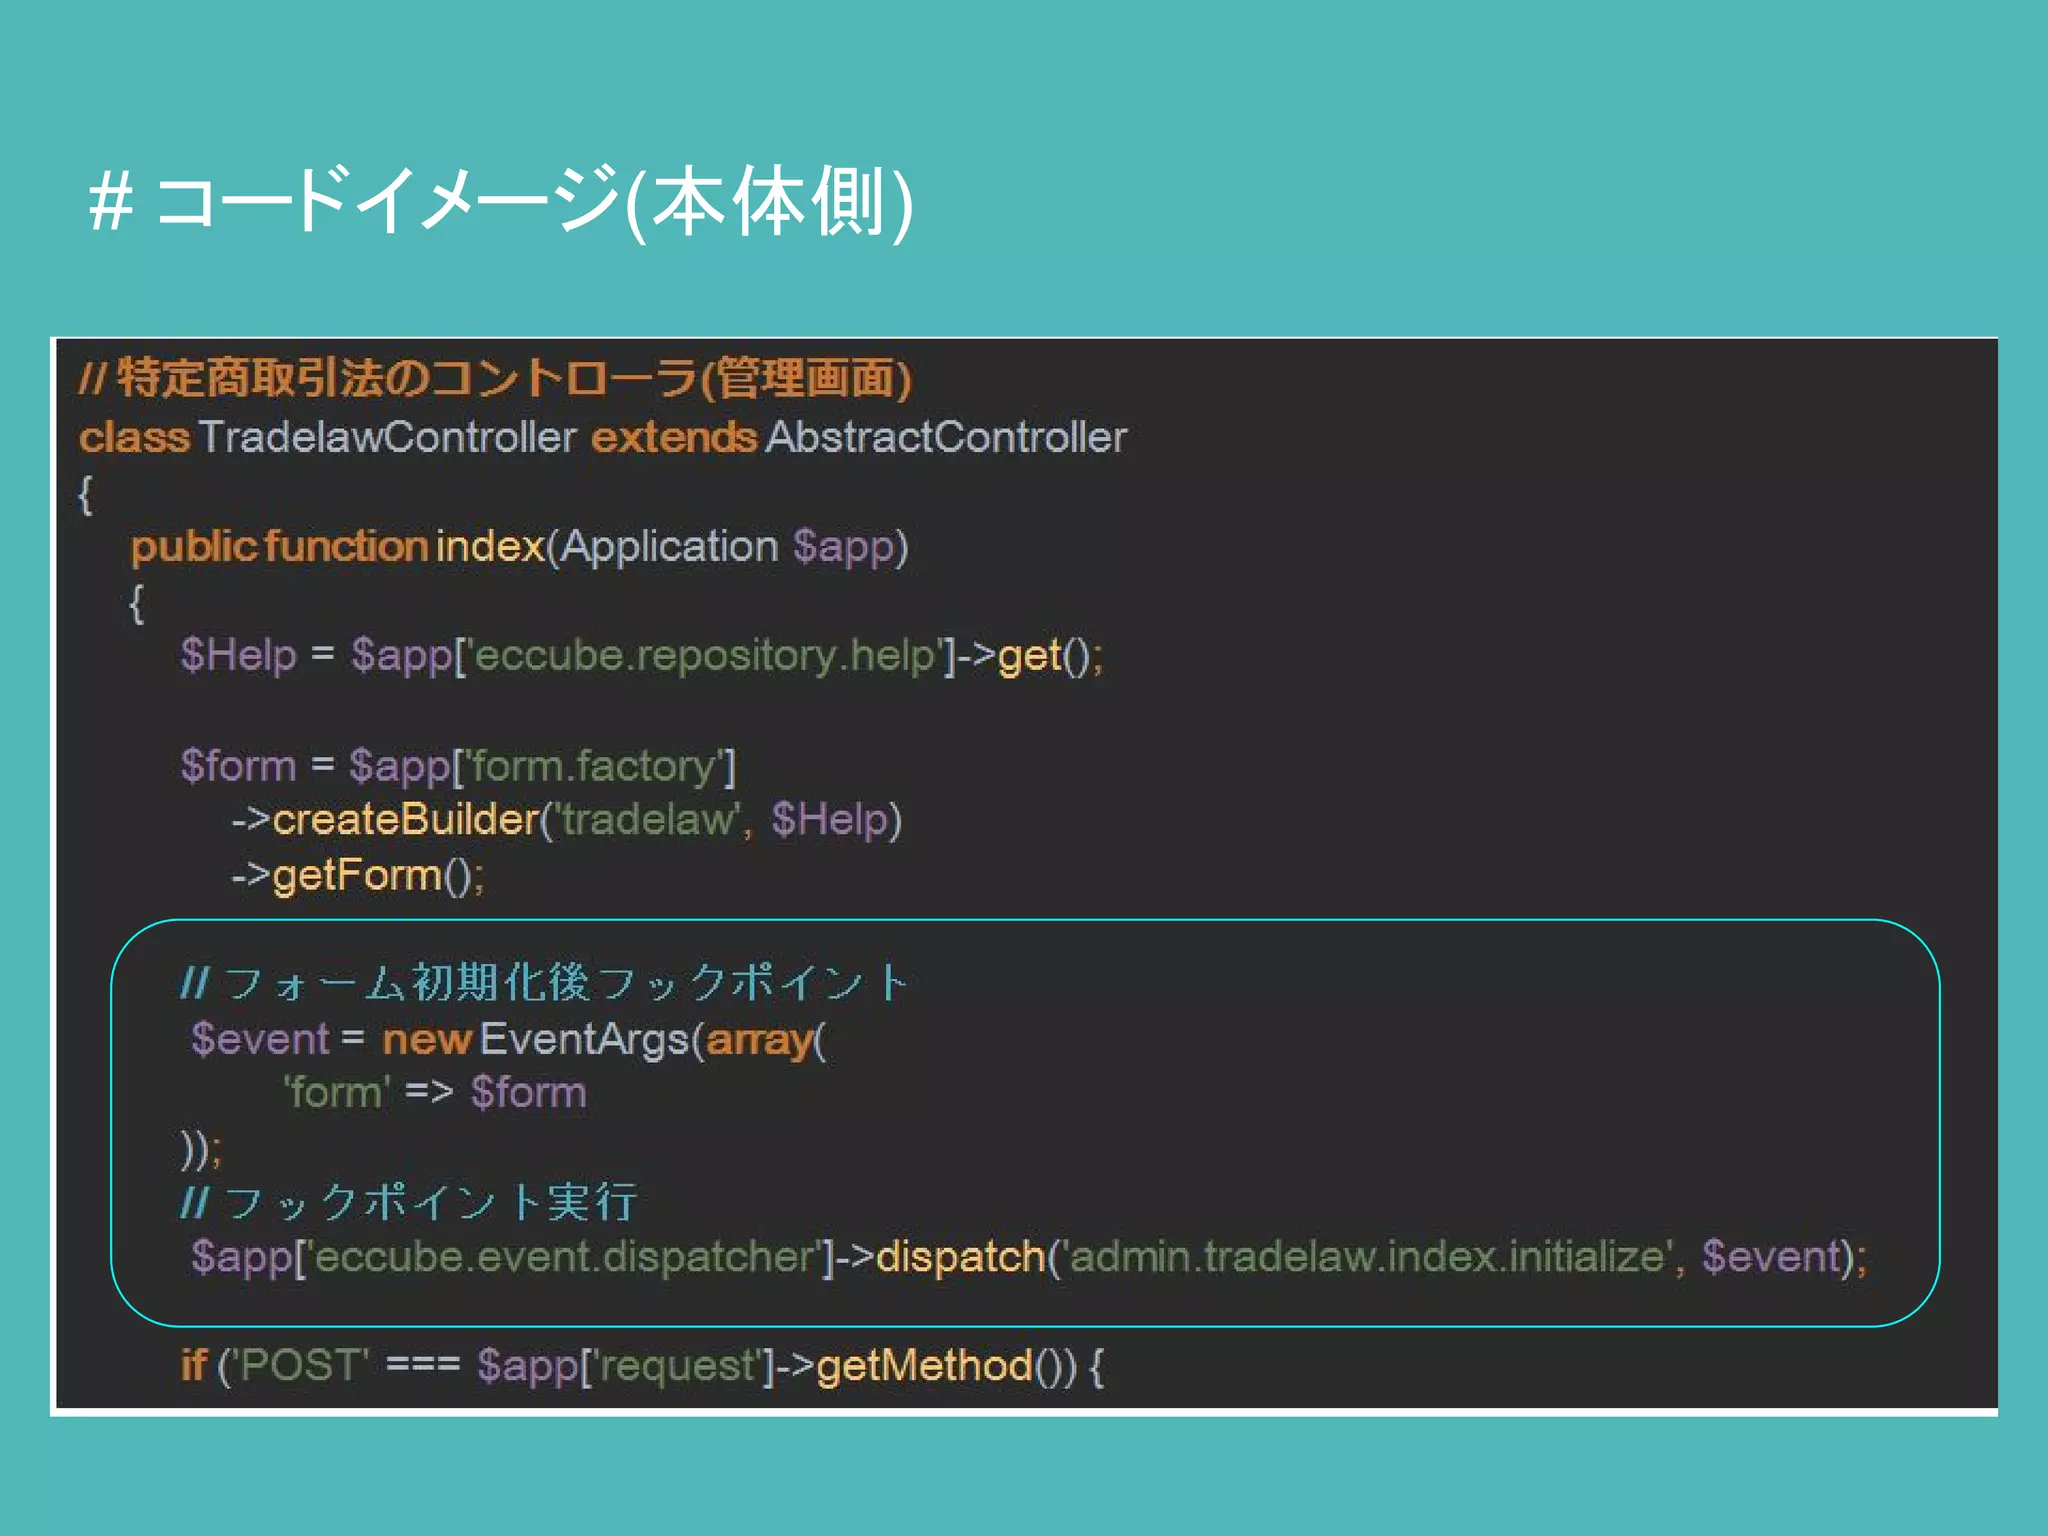Click the text 'EventArgs('
The width and height of the screenshot is (2048, 1536).
(x=592, y=1039)
